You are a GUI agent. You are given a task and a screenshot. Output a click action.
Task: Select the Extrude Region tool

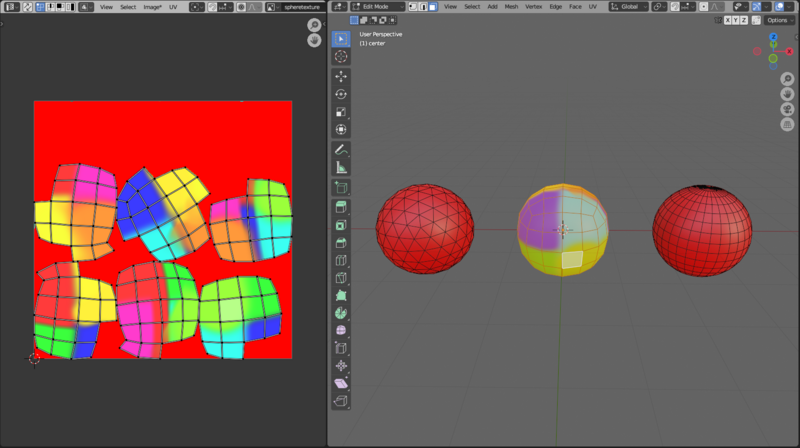coord(341,207)
